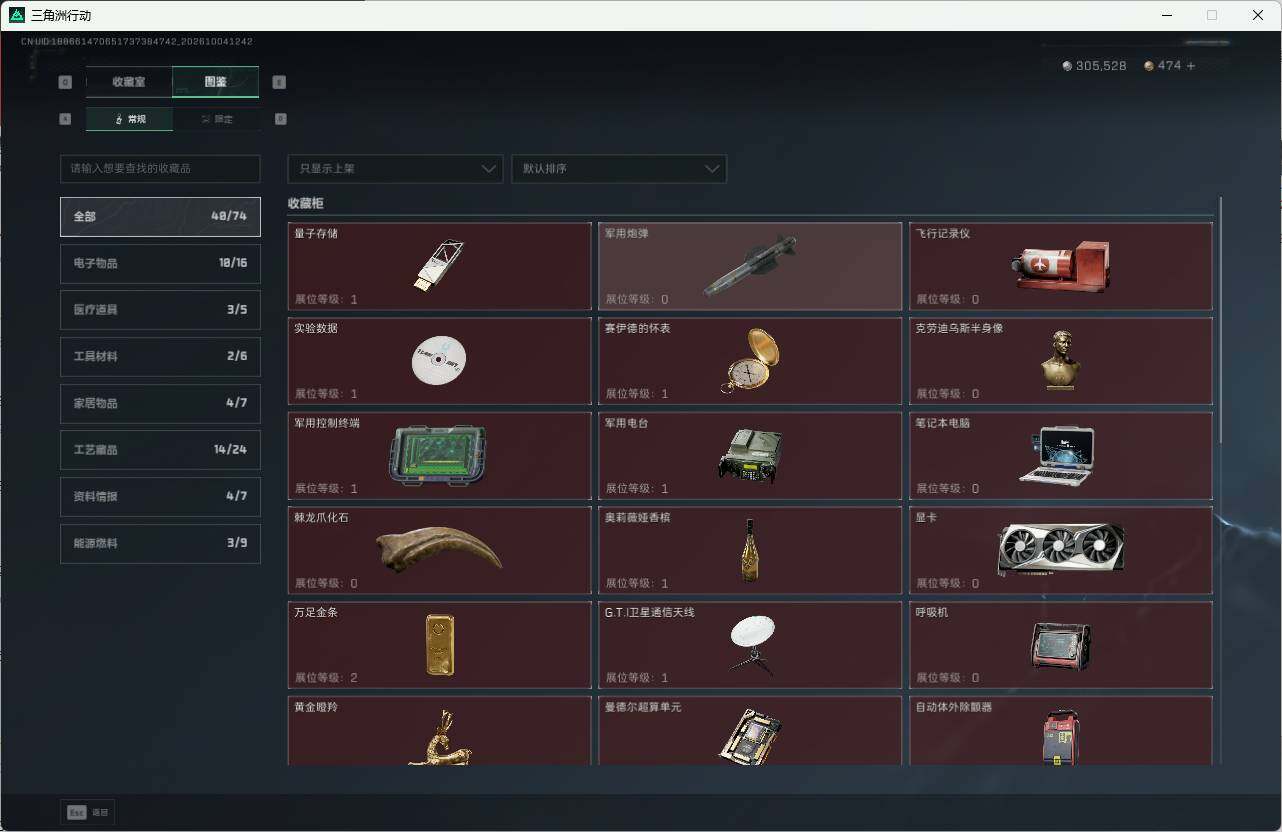The width and height of the screenshot is (1282, 832).
Task: Switch to the 收藏室 tab
Action: point(129,82)
